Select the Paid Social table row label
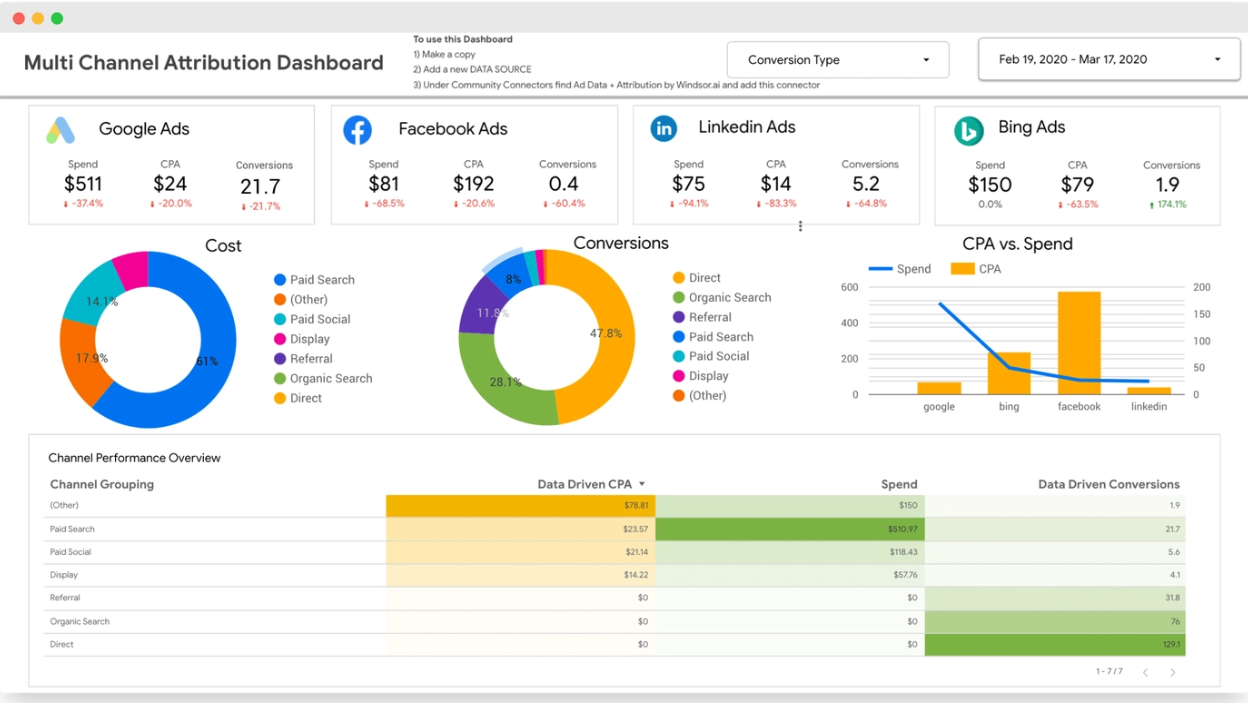 point(70,552)
